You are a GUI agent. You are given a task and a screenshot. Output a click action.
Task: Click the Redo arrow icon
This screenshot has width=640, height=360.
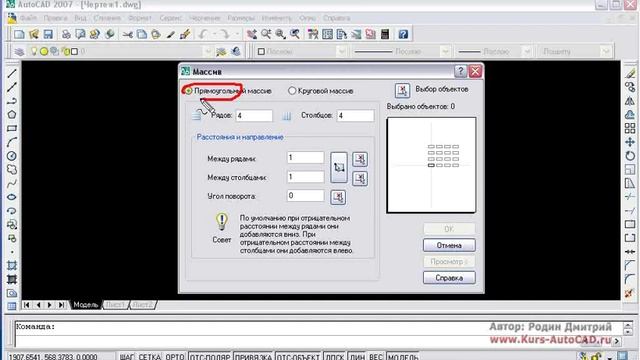tap(223, 34)
